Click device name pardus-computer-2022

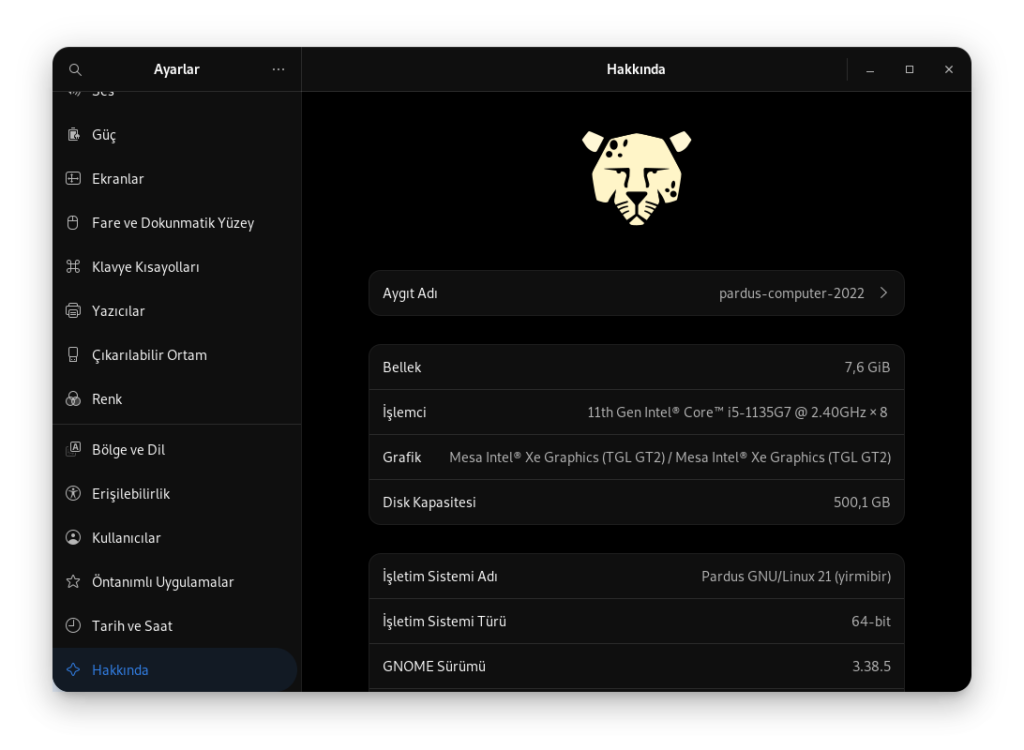792,293
